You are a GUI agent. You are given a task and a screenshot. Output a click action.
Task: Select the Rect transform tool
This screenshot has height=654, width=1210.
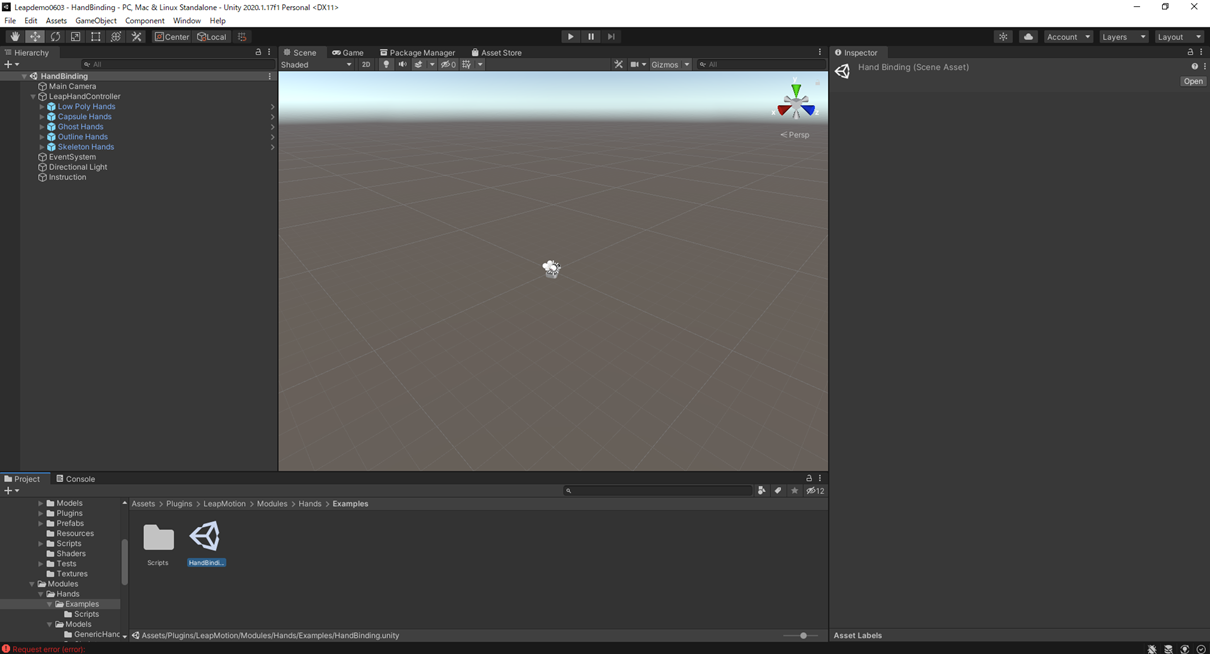pos(96,37)
